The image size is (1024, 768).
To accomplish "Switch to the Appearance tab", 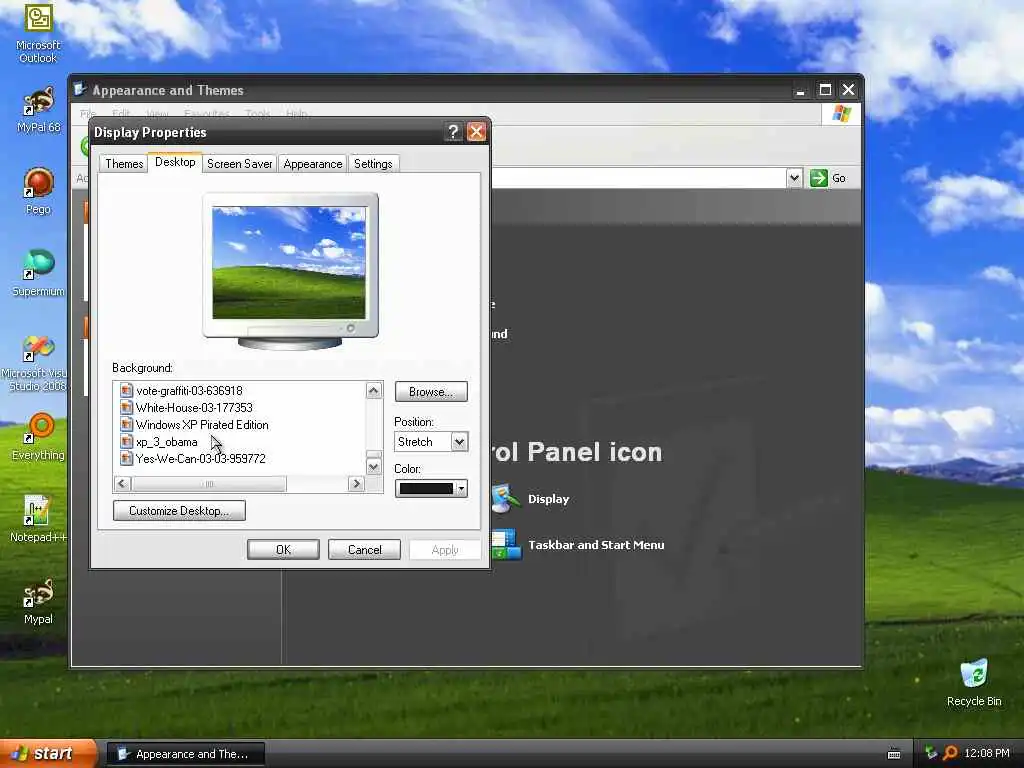I will click(313, 163).
